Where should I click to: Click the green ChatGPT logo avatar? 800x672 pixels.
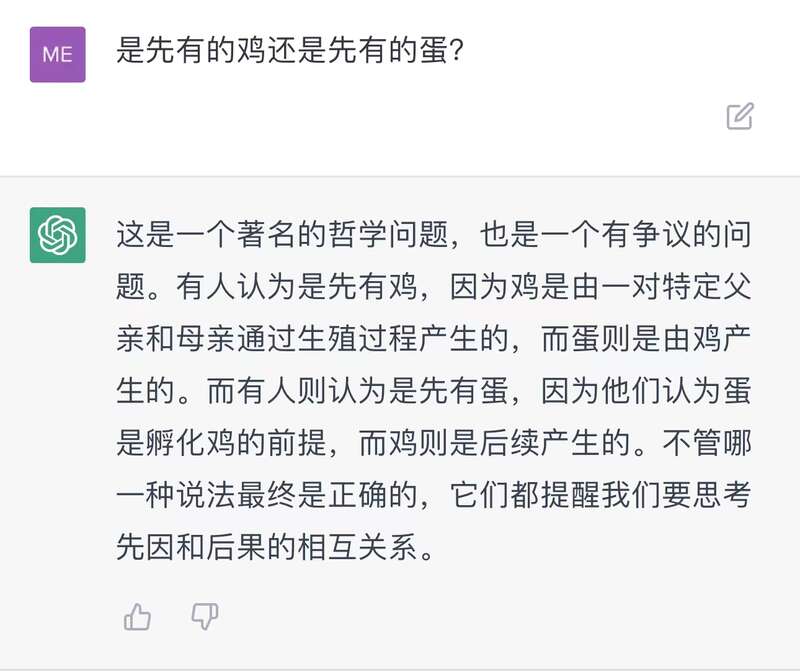coord(58,235)
